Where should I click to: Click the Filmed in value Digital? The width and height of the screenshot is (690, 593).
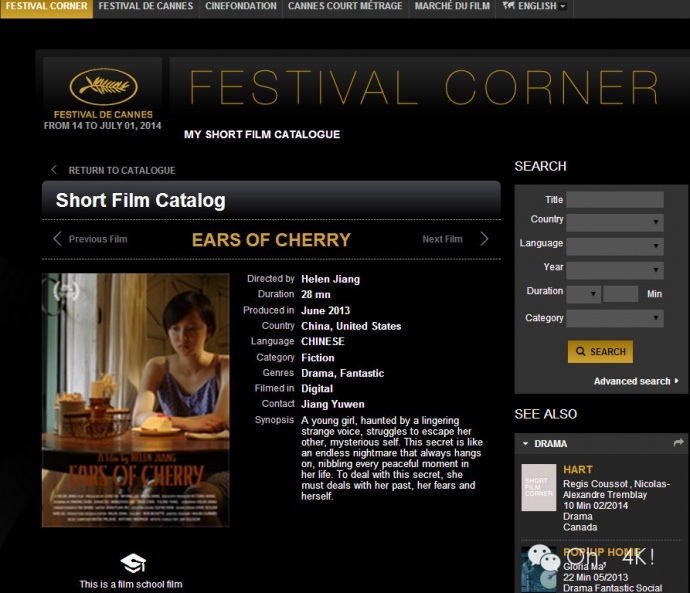tap(317, 388)
